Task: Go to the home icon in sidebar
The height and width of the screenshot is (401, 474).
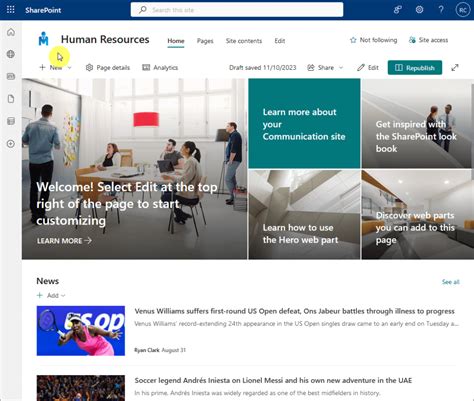Action: pyautogui.click(x=11, y=32)
